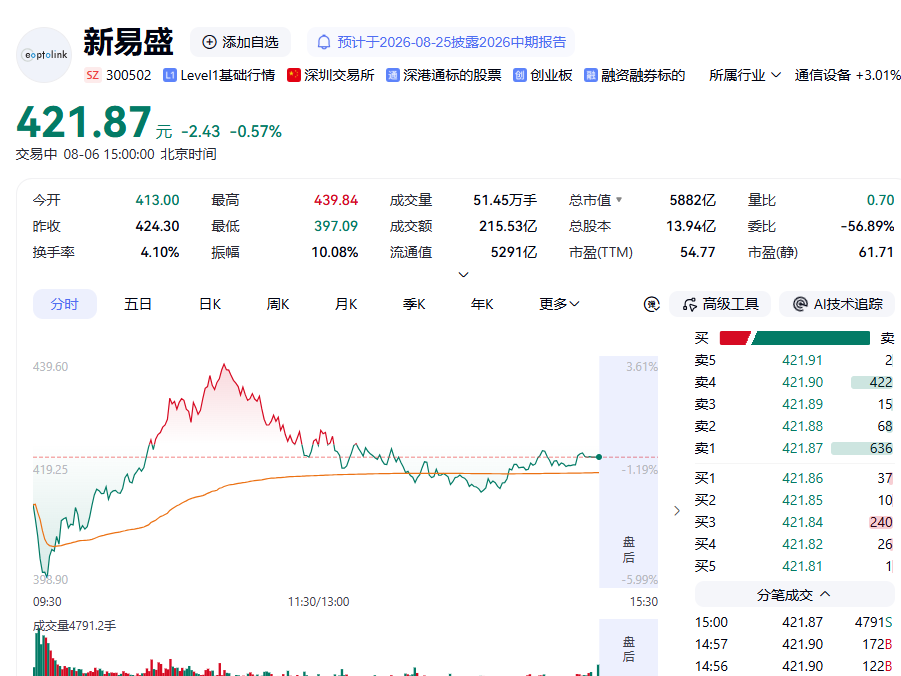
Task: Collapse order book side panel arrow
Action: click(x=677, y=510)
